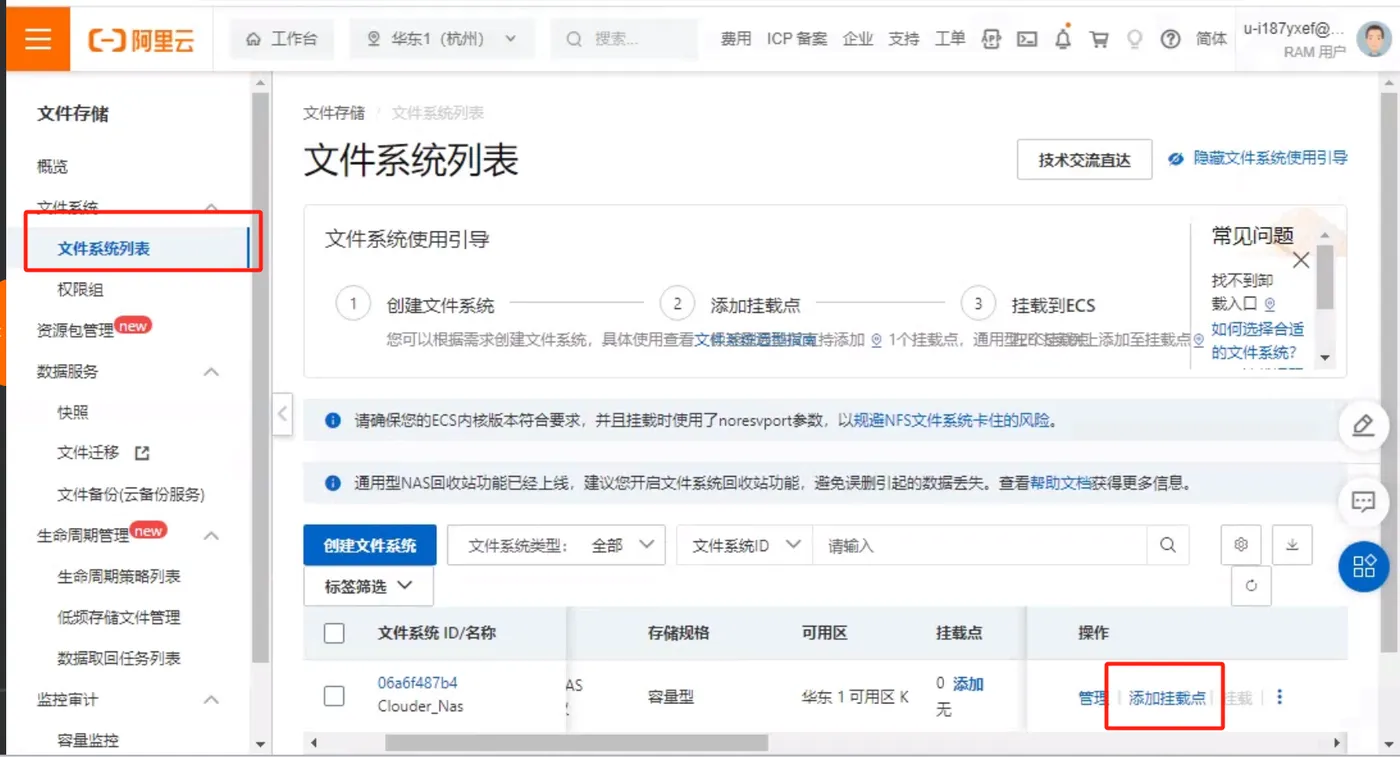Image resolution: width=1400 pixels, height=757 pixels.
Task: Open 快照 in sidebar
Action: point(74,412)
